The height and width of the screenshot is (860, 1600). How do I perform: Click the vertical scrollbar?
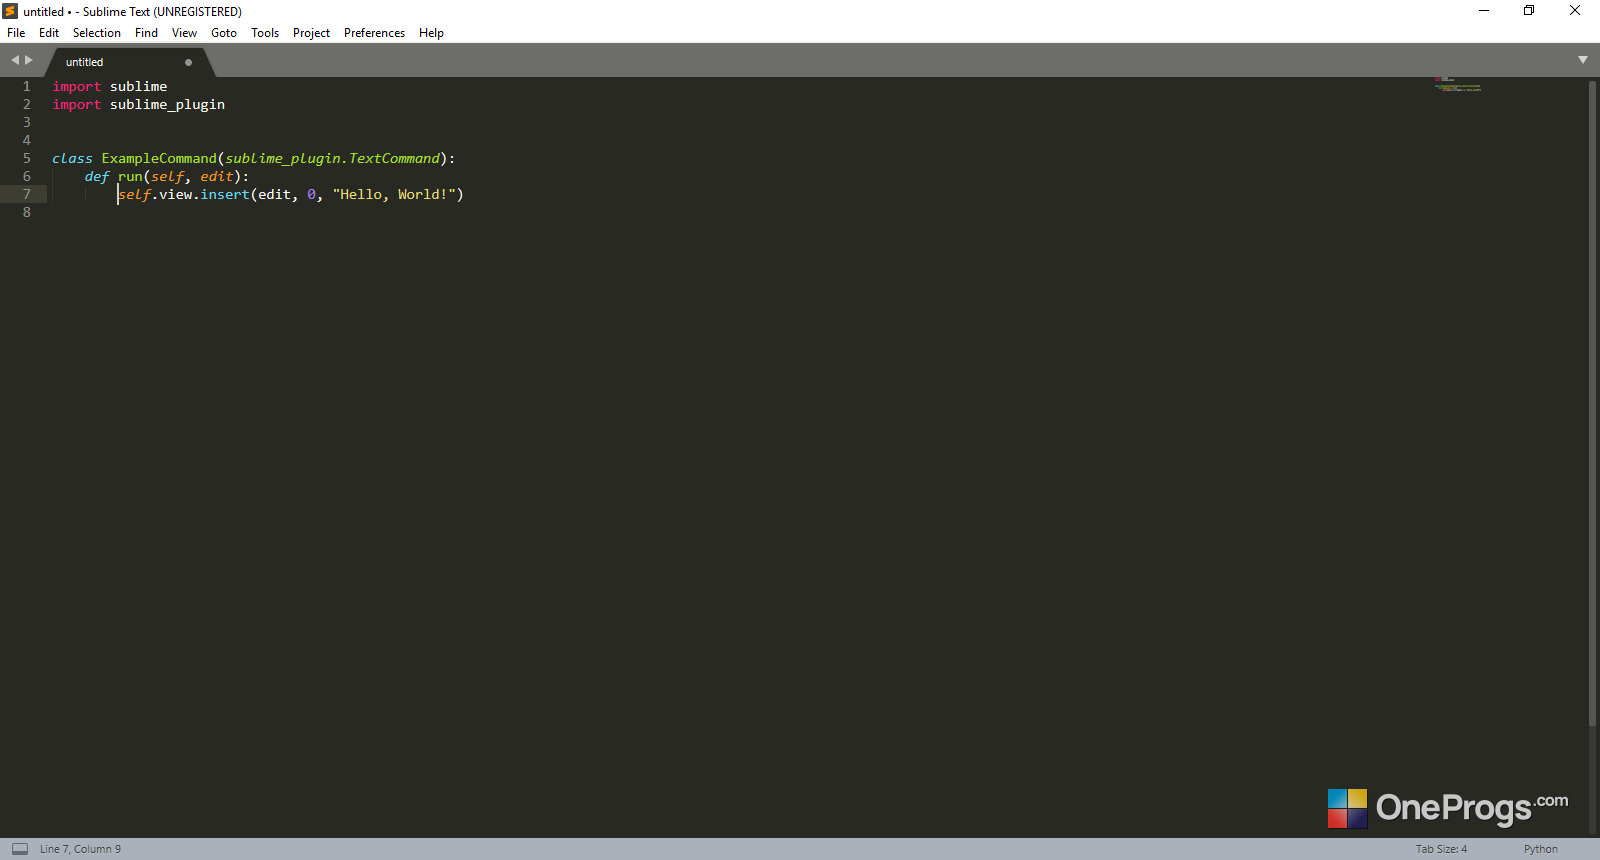pos(1592,402)
